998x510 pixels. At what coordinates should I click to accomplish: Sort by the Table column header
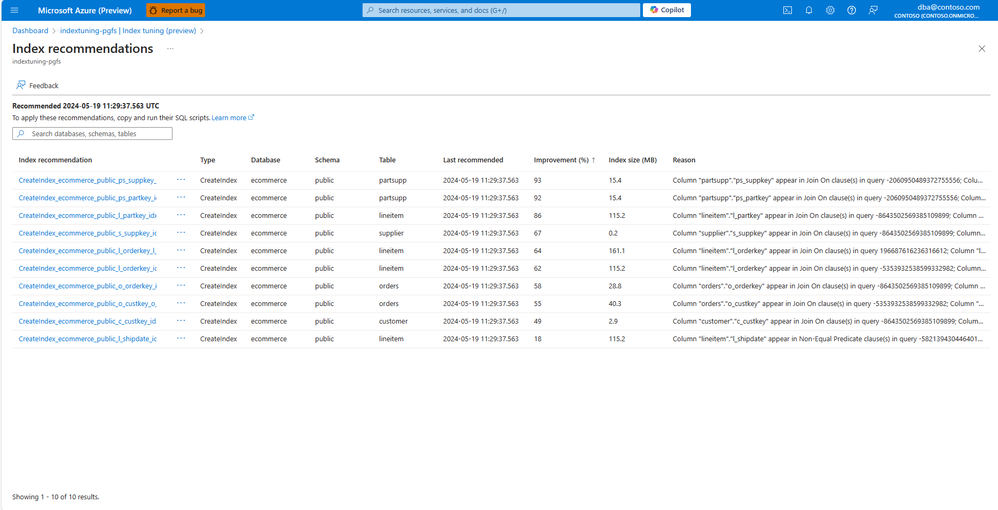[x=387, y=160]
